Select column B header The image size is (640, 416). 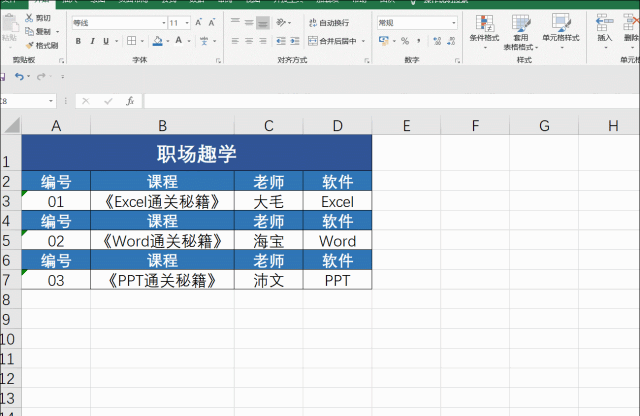point(162,125)
